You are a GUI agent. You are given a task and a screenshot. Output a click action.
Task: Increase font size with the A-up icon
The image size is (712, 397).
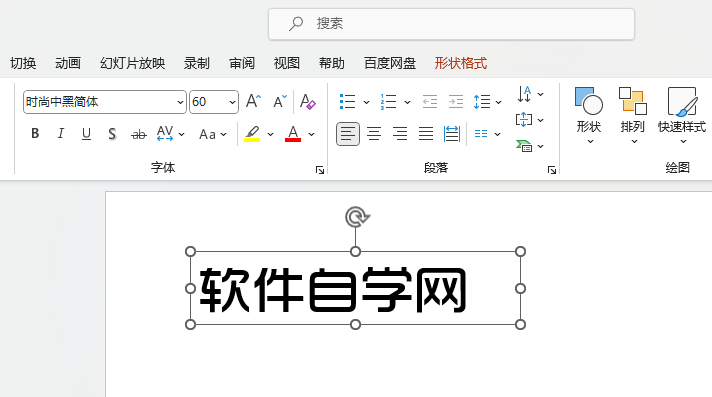(254, 101)
